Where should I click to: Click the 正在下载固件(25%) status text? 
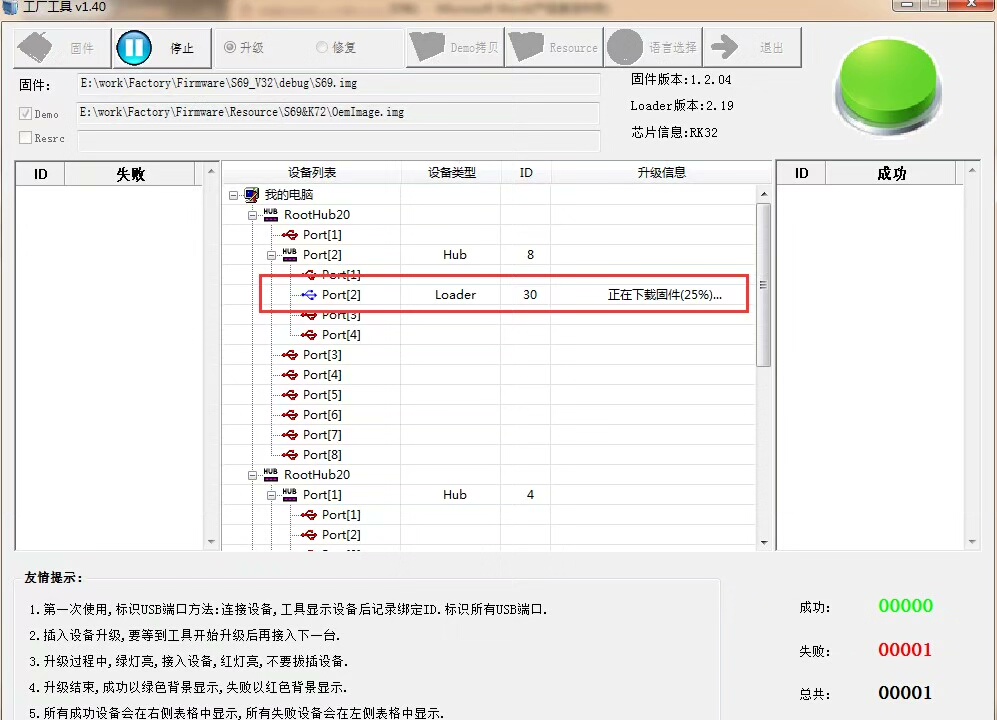(x=664, y=294)
